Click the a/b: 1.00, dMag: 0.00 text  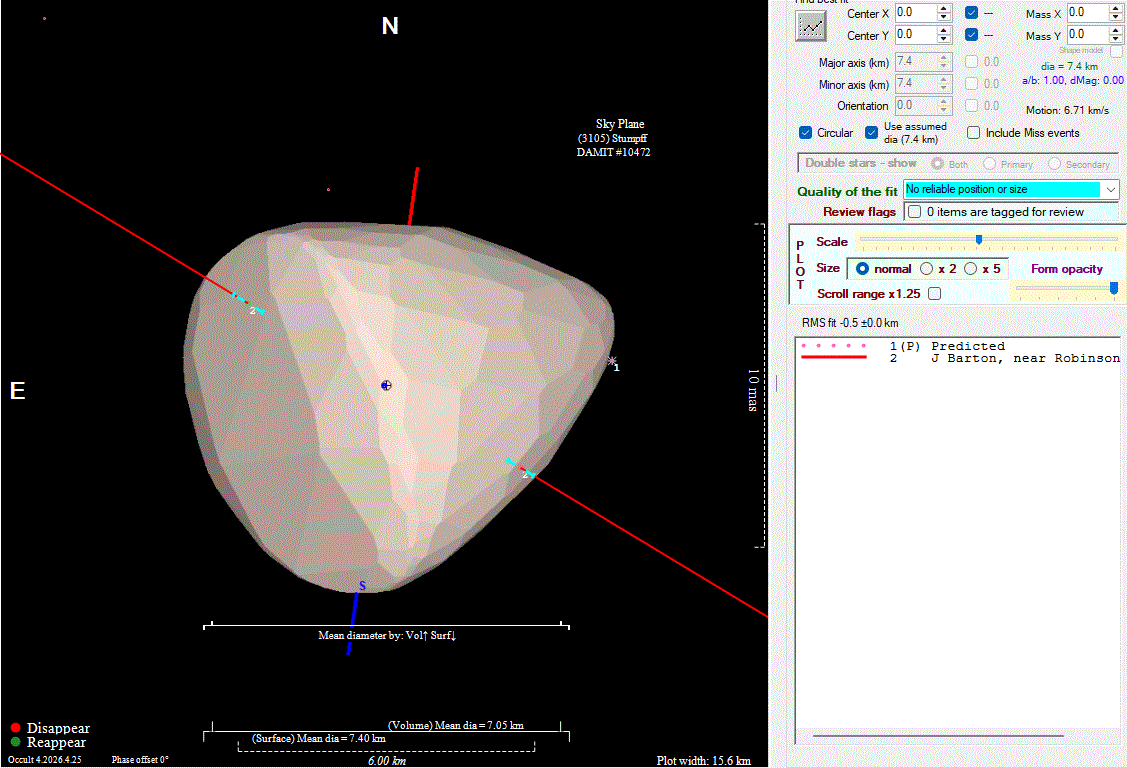coord(1072,80)
